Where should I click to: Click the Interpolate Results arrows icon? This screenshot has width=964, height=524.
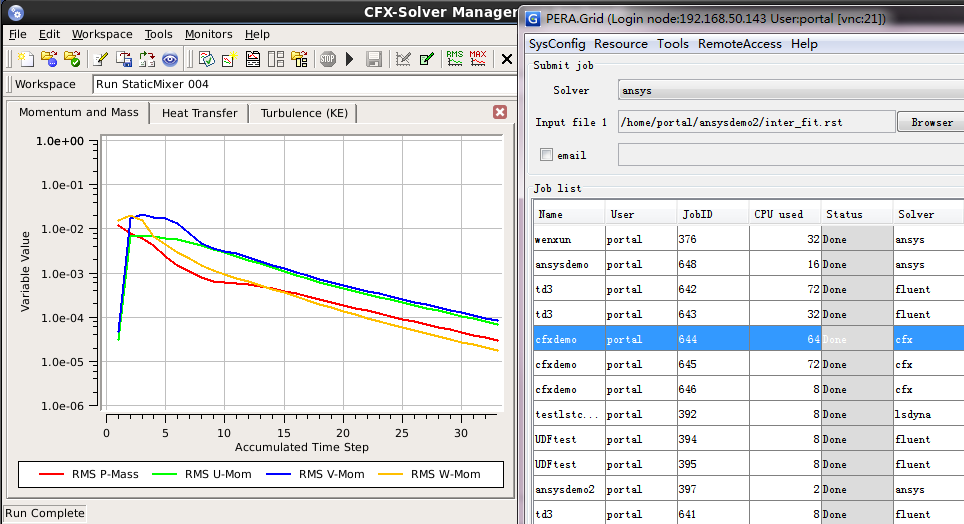147,59
